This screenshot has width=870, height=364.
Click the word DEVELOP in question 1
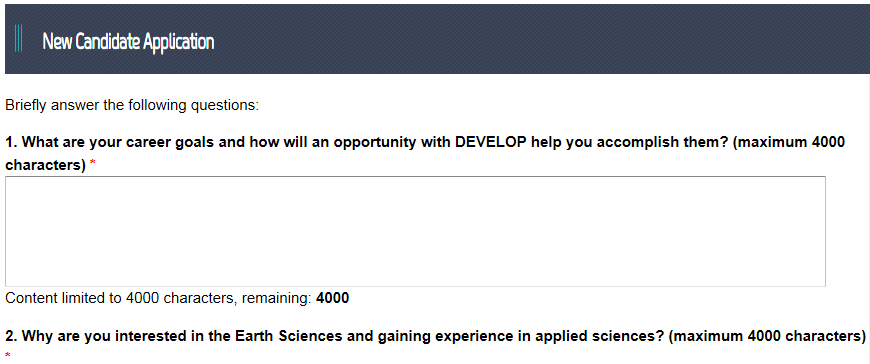[x=490, y=142]
